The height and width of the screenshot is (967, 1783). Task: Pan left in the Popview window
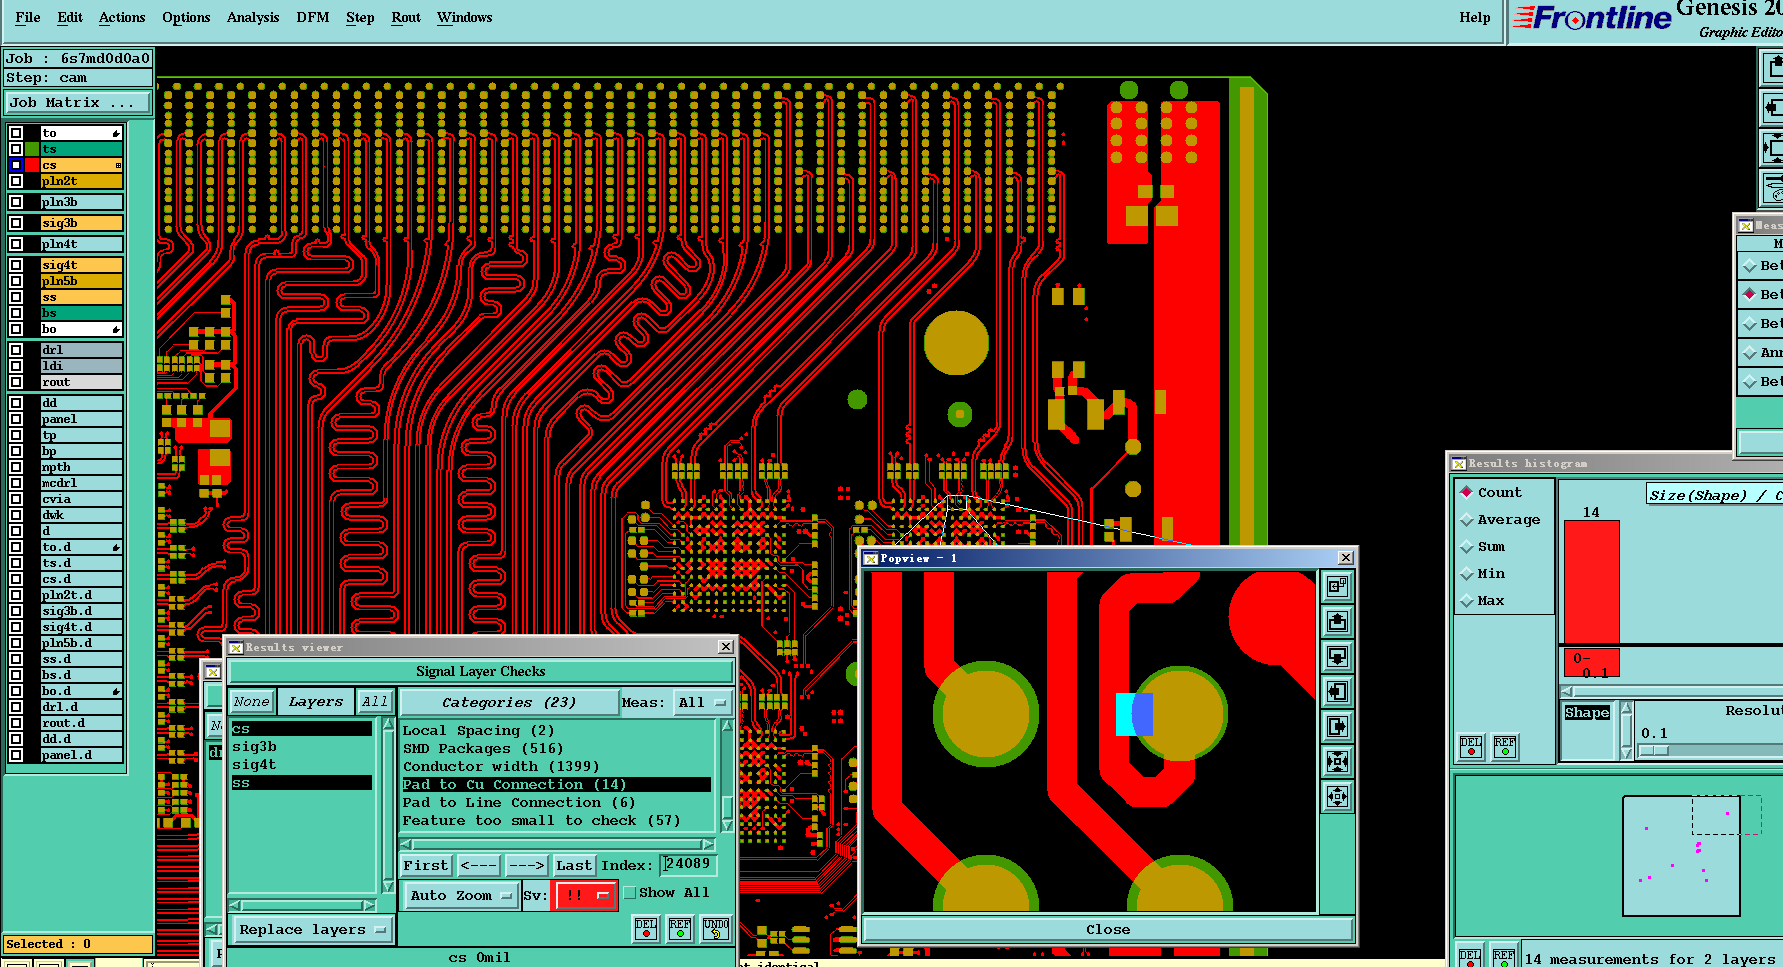pyautogui.click(x=1337, y=691)
